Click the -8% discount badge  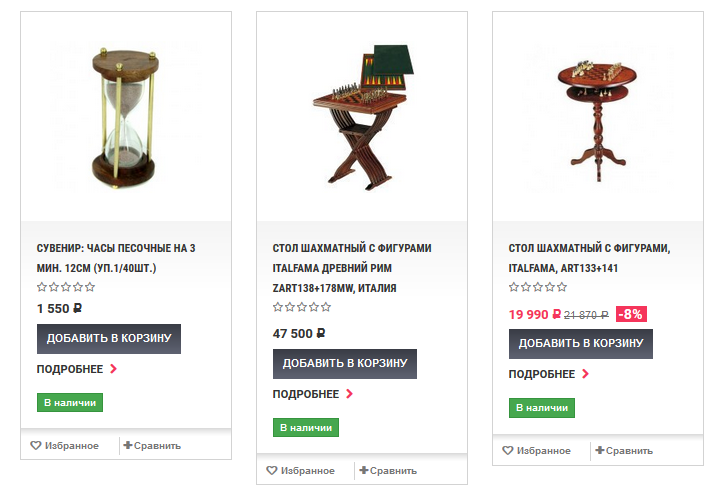point(631,315)
